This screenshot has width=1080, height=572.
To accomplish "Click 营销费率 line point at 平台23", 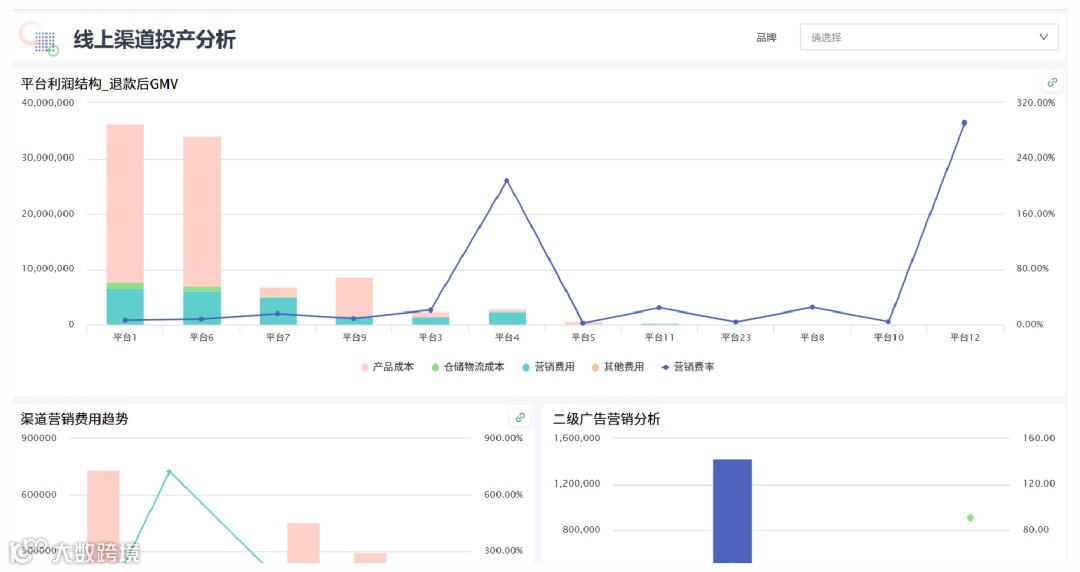I will tap(736, 322).
